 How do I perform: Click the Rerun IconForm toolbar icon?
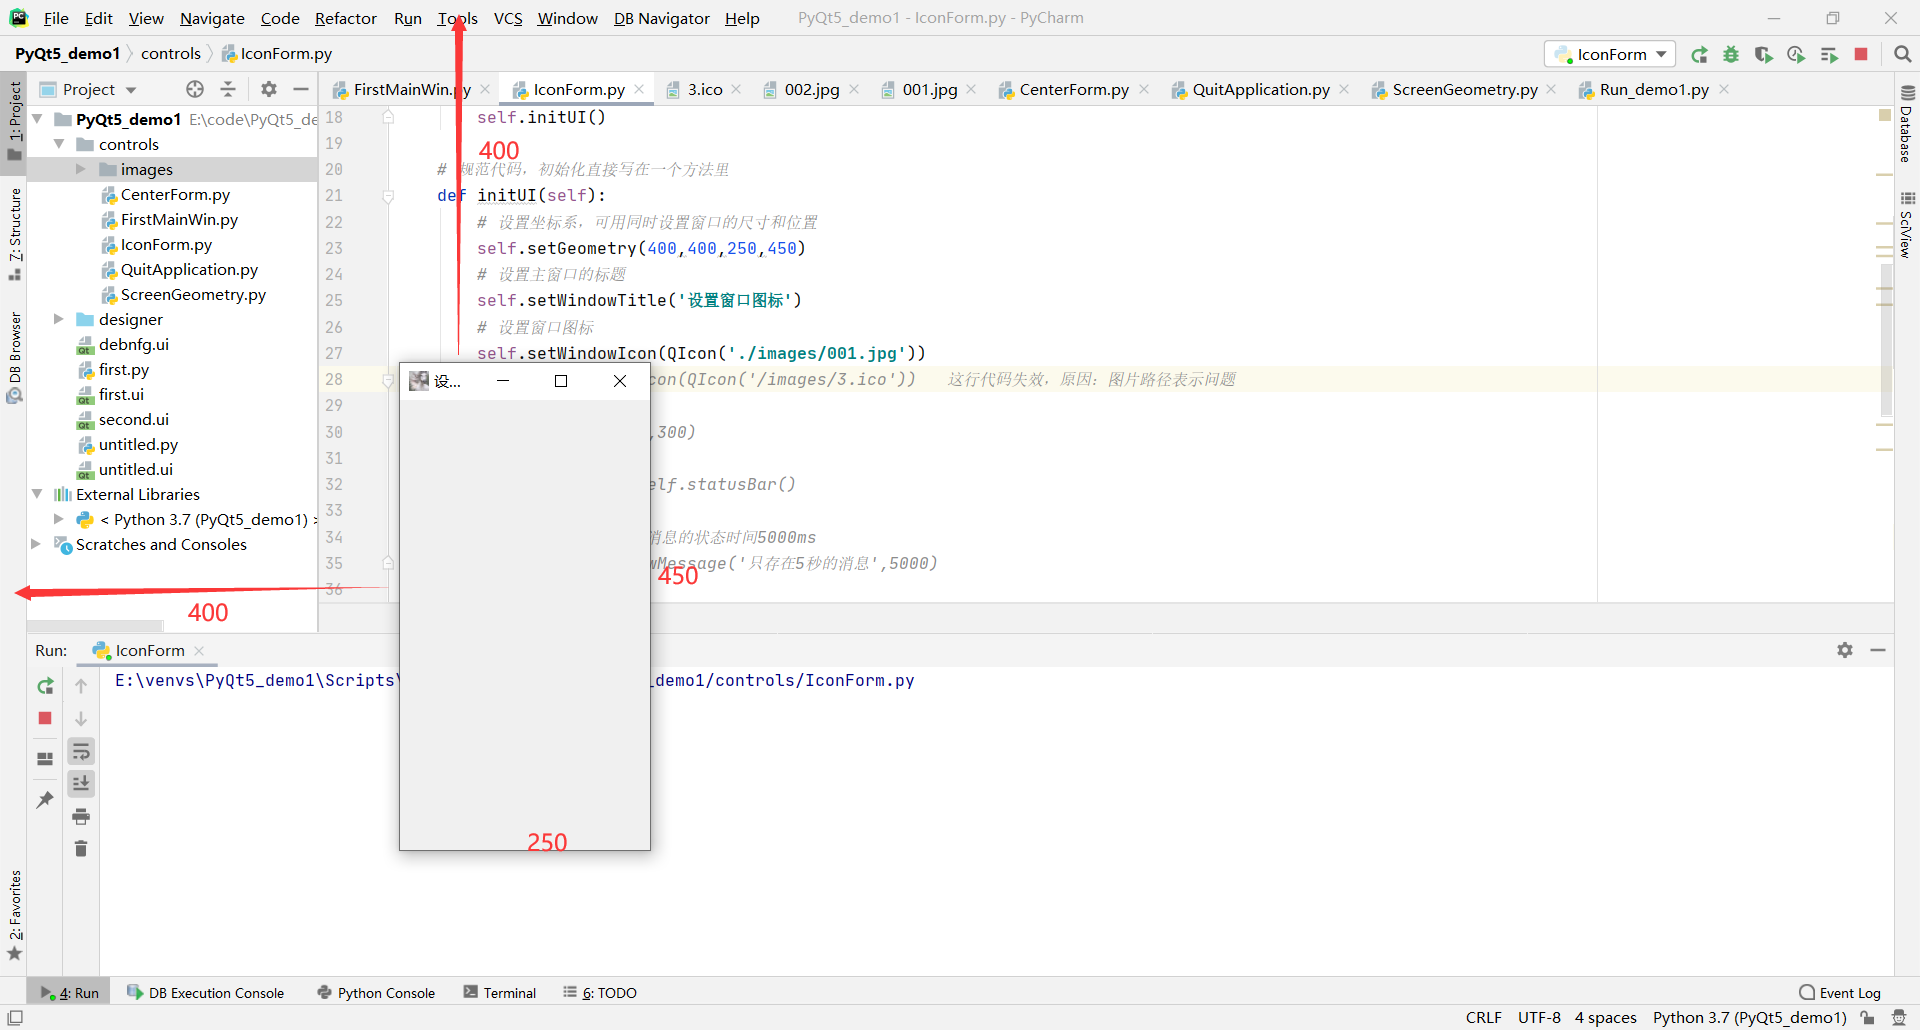tap(1699, 55)
